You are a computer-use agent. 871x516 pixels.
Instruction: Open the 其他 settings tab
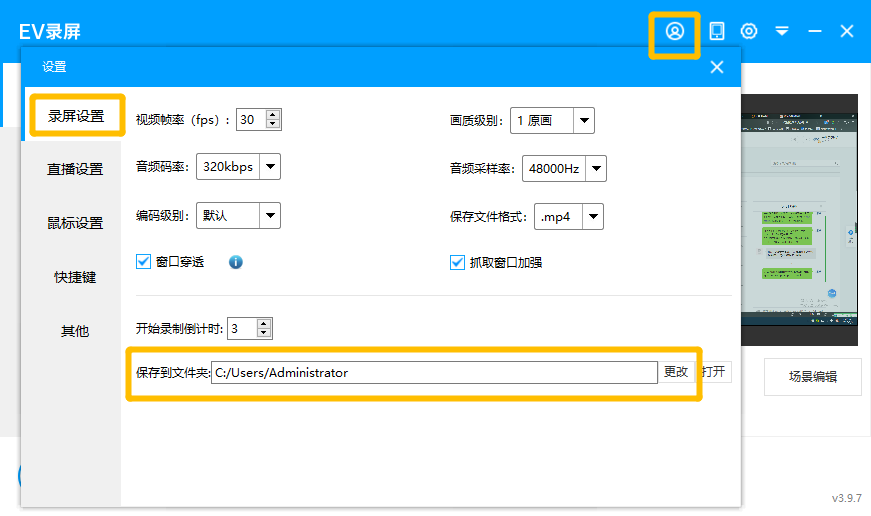coord(75,331)
